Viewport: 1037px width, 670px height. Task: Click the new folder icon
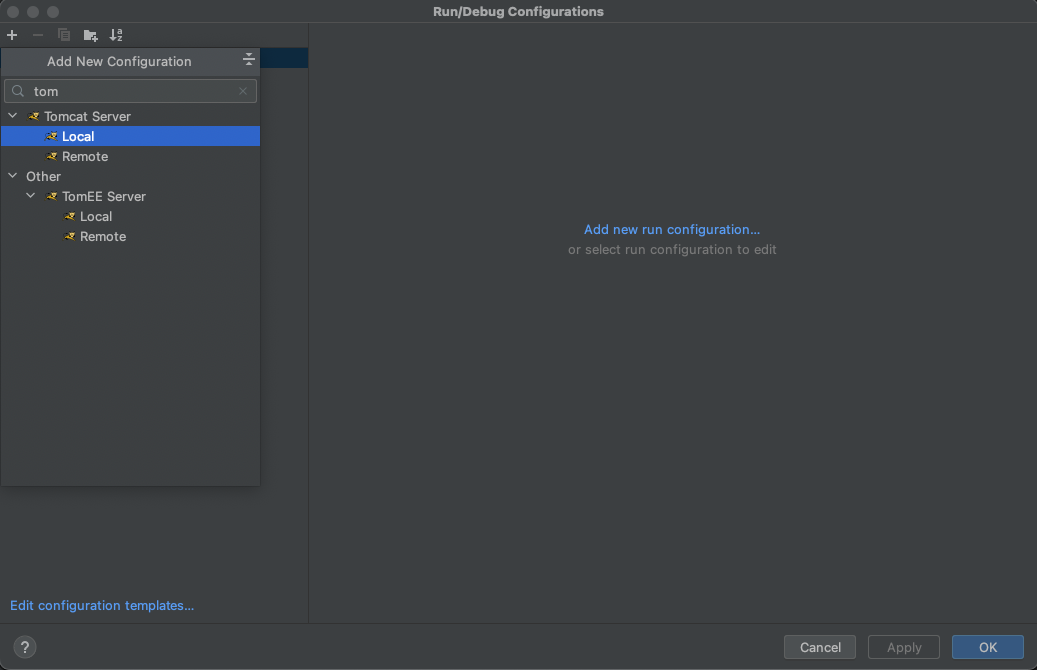pos(91,35)
